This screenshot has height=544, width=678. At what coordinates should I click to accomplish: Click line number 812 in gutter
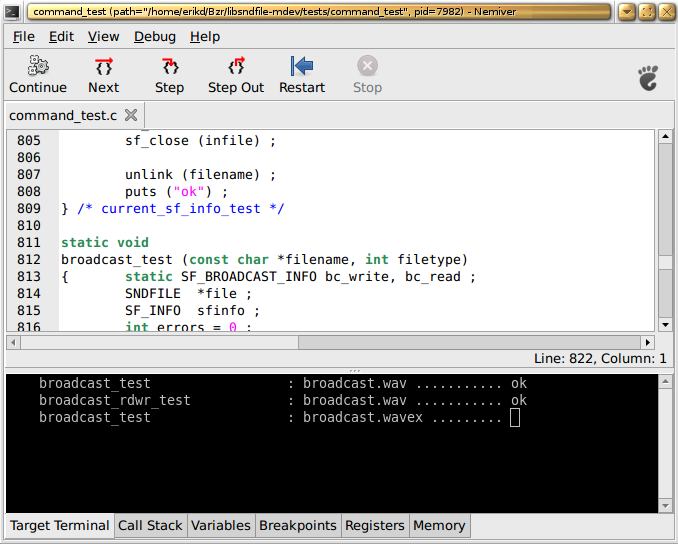29,259
